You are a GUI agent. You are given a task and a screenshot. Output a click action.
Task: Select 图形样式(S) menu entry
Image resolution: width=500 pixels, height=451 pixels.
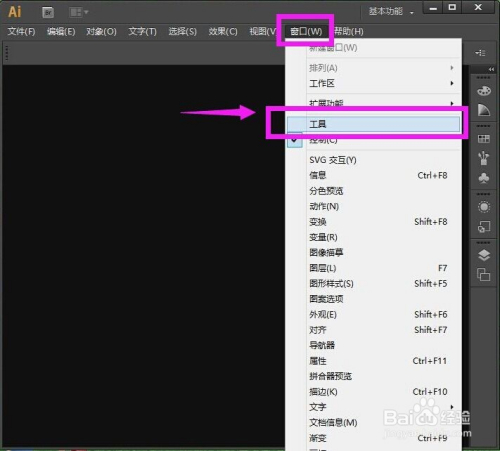373,284
